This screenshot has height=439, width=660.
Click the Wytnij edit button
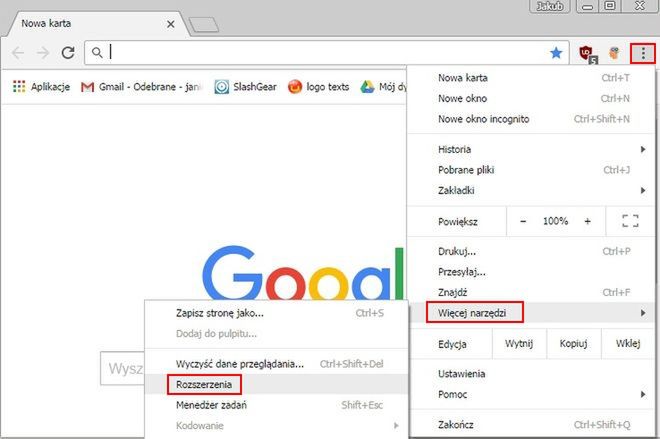tap(519, 344)
